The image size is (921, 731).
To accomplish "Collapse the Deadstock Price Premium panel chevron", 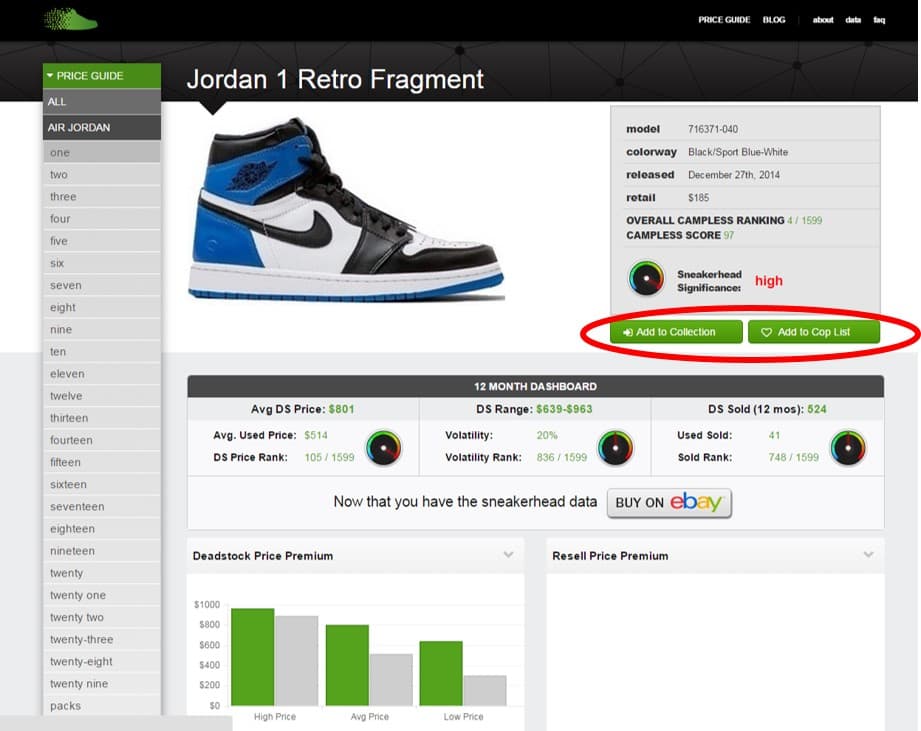I will point(509,555).
